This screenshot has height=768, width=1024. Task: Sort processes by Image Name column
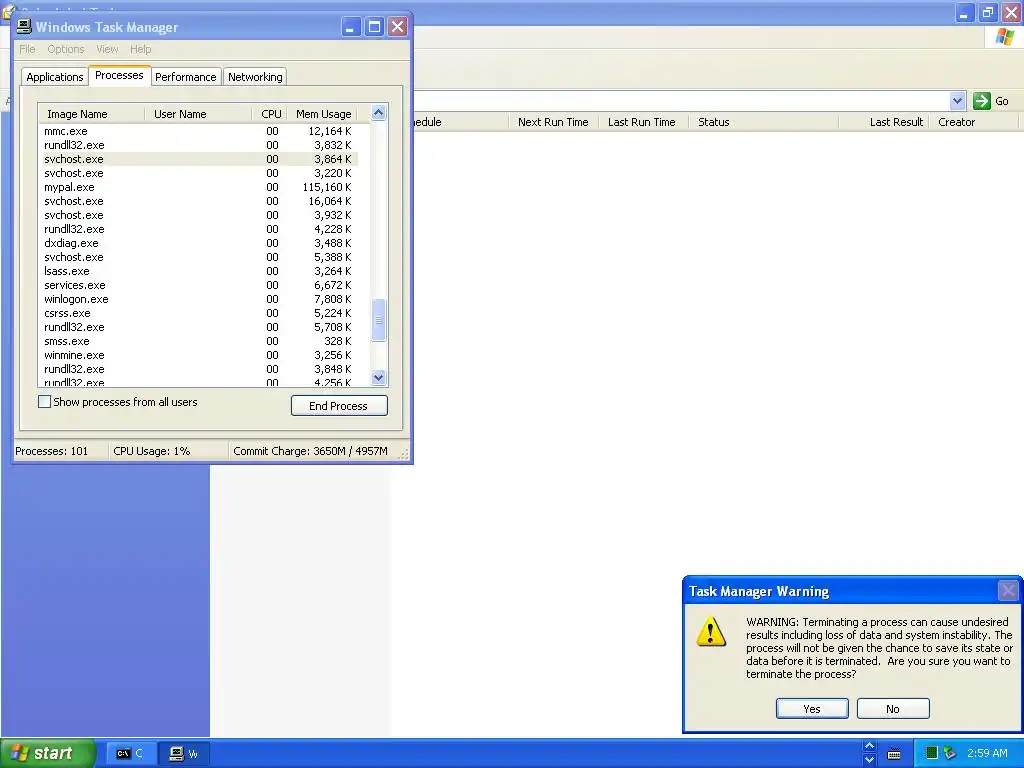91,114
